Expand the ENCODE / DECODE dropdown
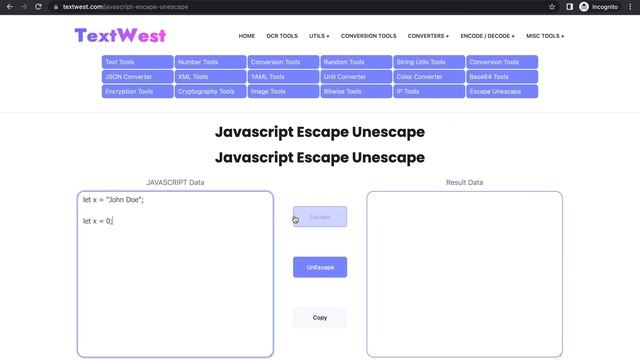This screenshot has width=640, height=360. click(487, 36)
